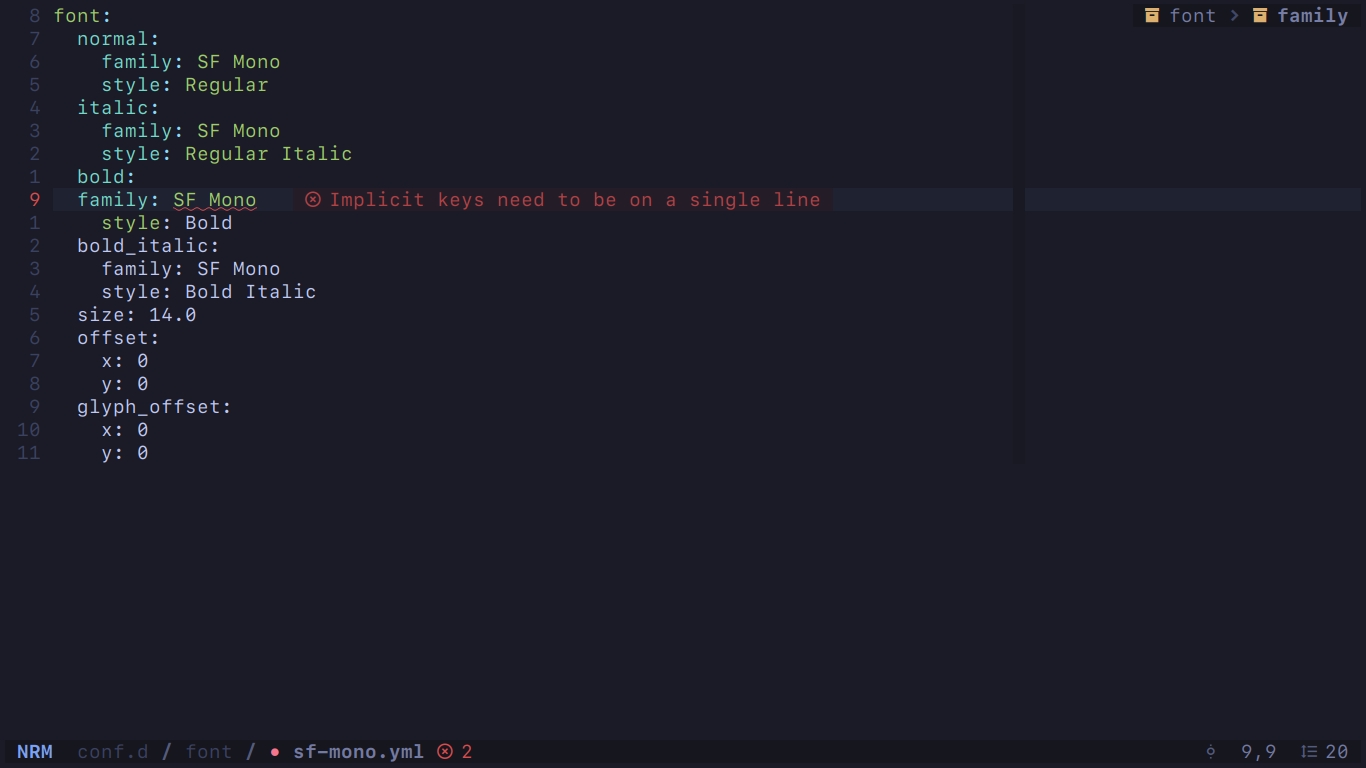Open the font folder in the status path
This screenshot has height=768, width=1366.
(x=209, y=751)
